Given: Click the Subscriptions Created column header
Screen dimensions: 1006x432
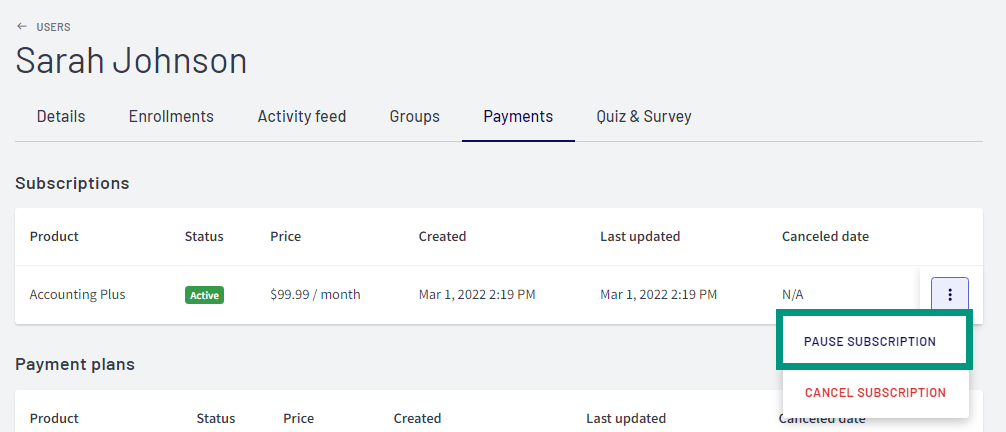Looking at the screenshot, I should pyautogui.click(x=442, y=236).
